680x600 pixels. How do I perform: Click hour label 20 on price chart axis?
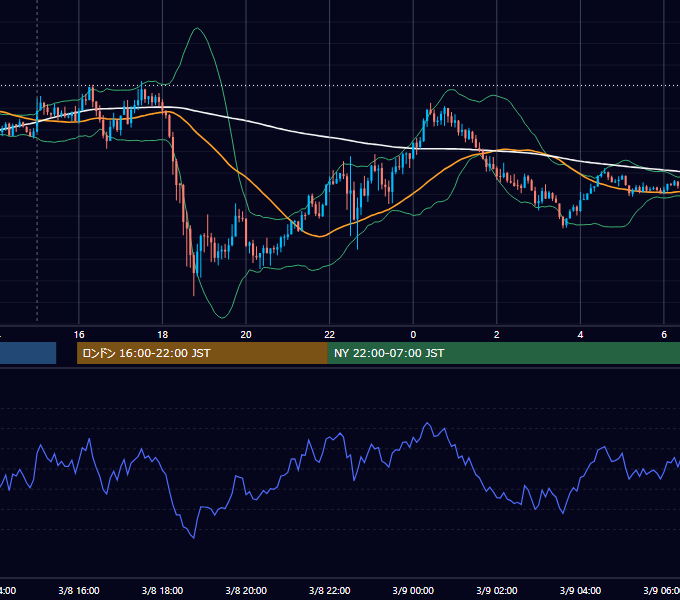tap(246, 335)
